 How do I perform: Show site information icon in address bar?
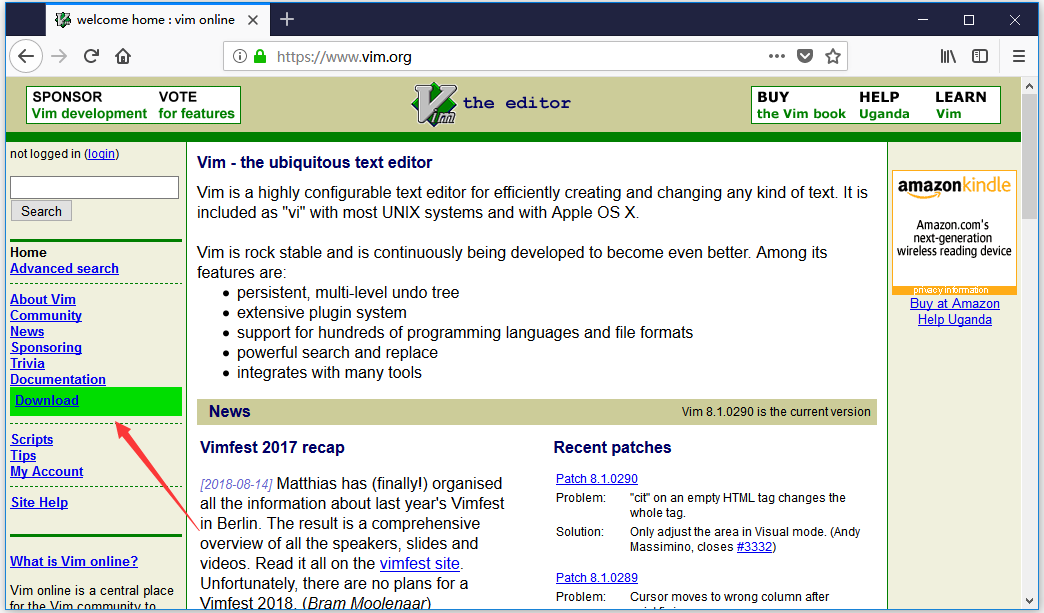[240, 57]
